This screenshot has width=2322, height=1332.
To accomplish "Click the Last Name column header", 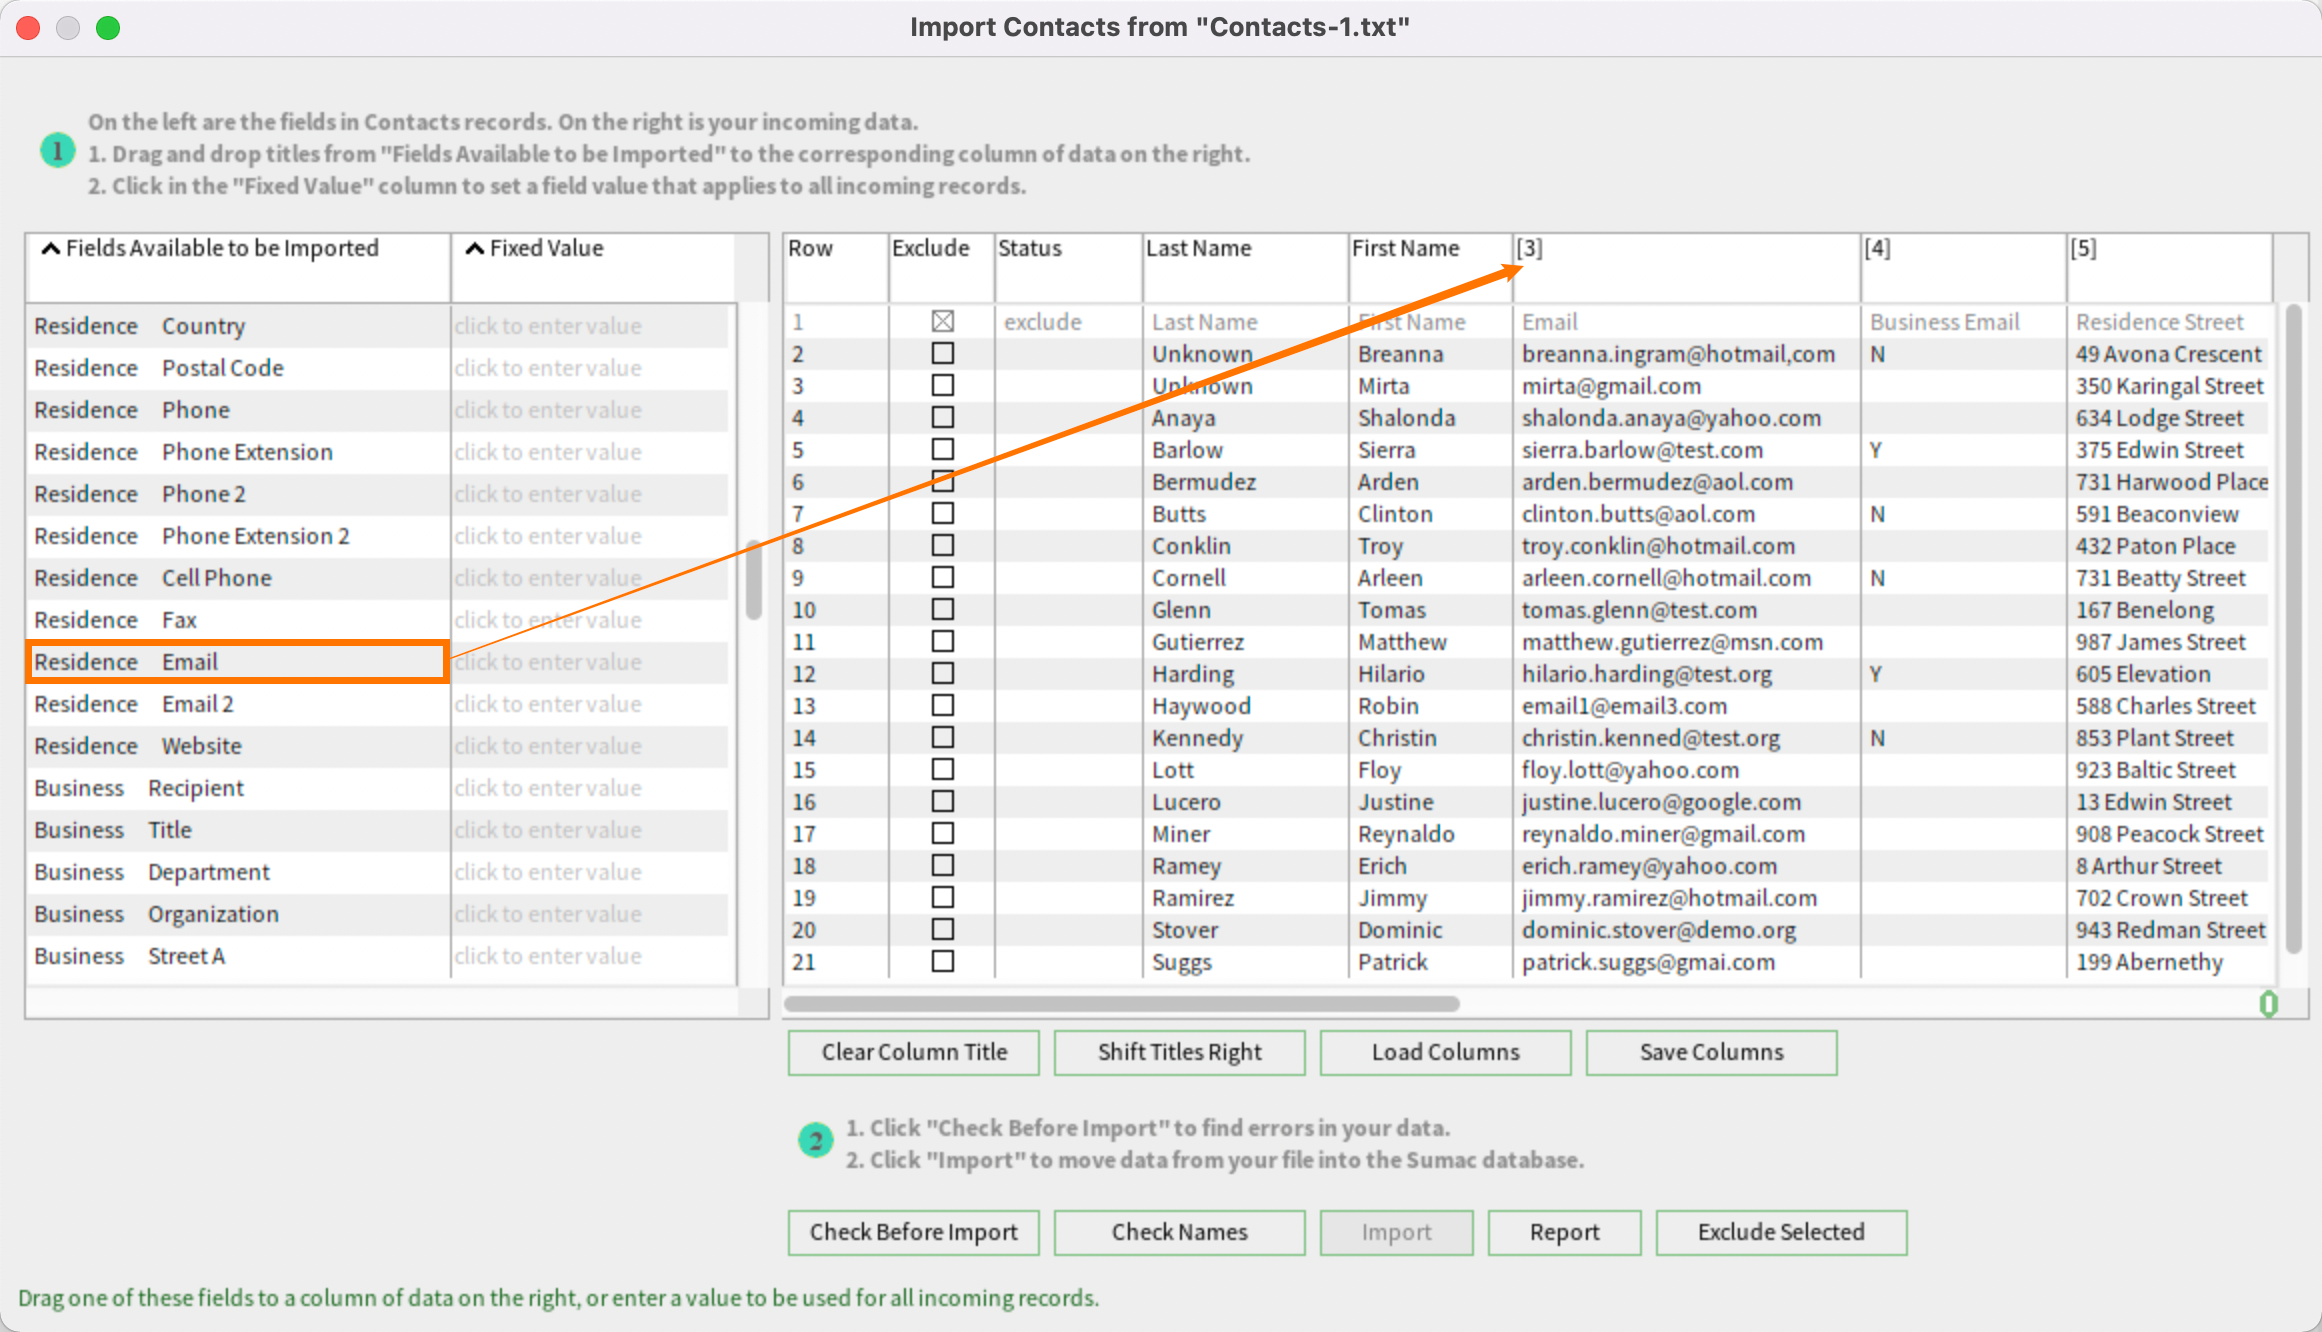I will pos(1245,266).
